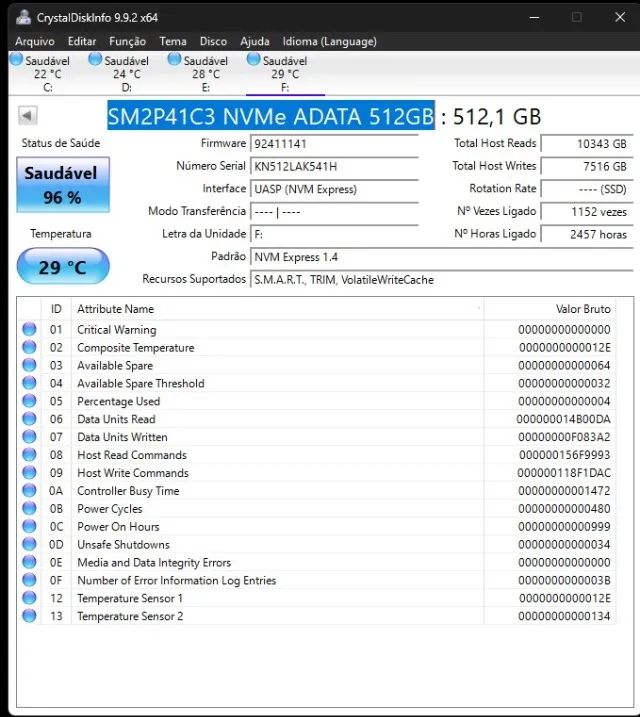Open the Tema menu
Viewport: 640px width, 717px height.
click(x=173, y=42)
